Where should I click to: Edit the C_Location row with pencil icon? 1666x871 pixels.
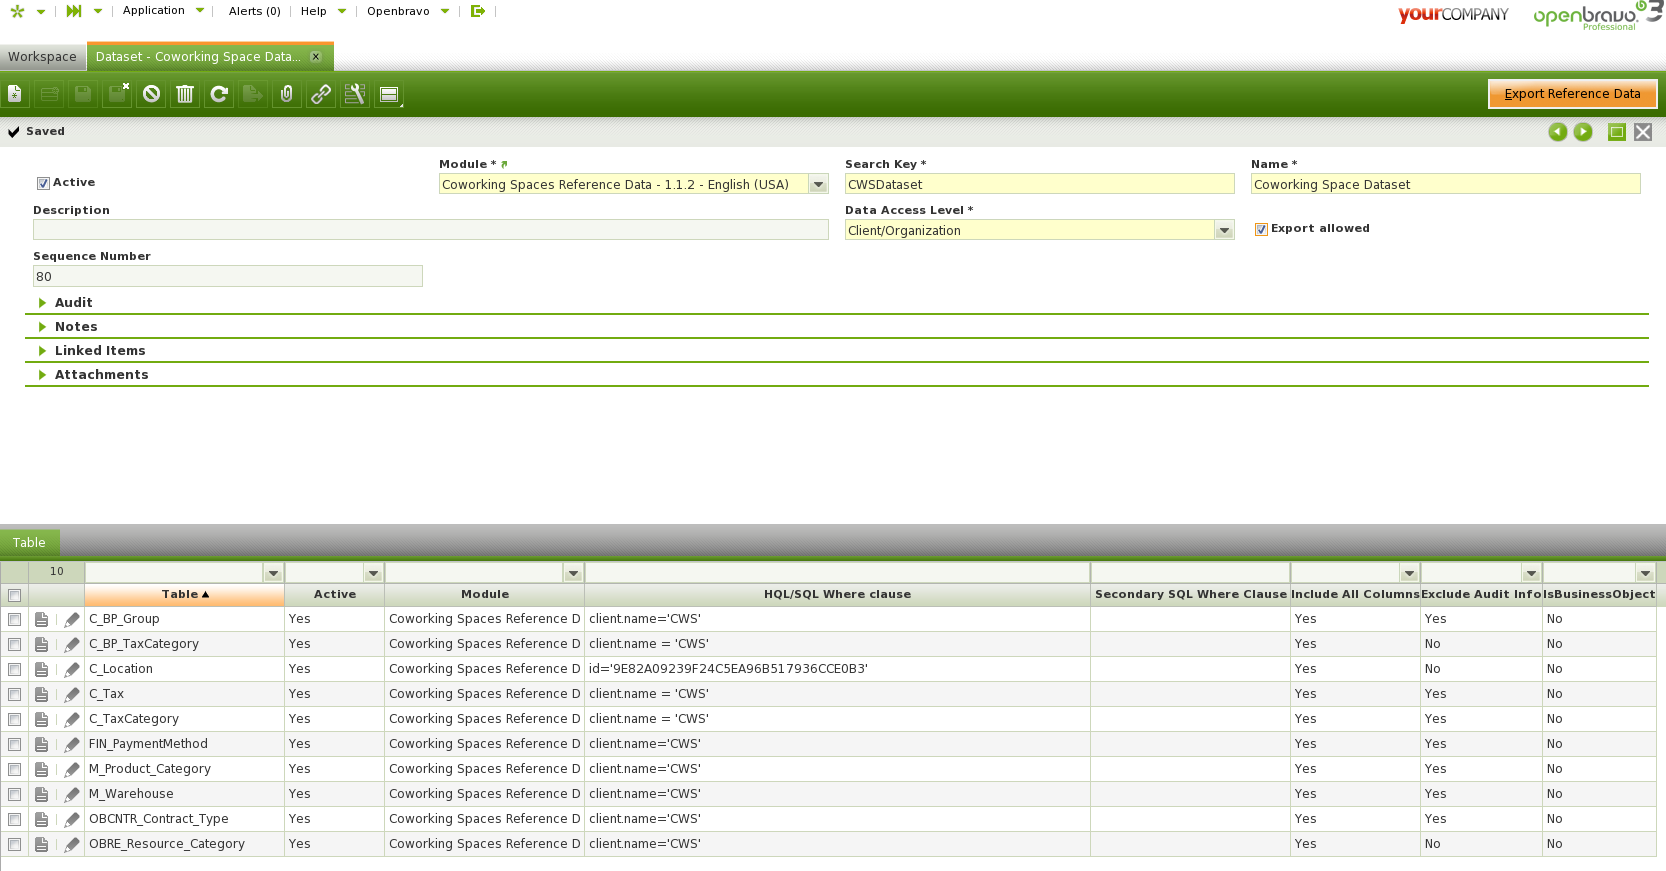pos(72,670)
